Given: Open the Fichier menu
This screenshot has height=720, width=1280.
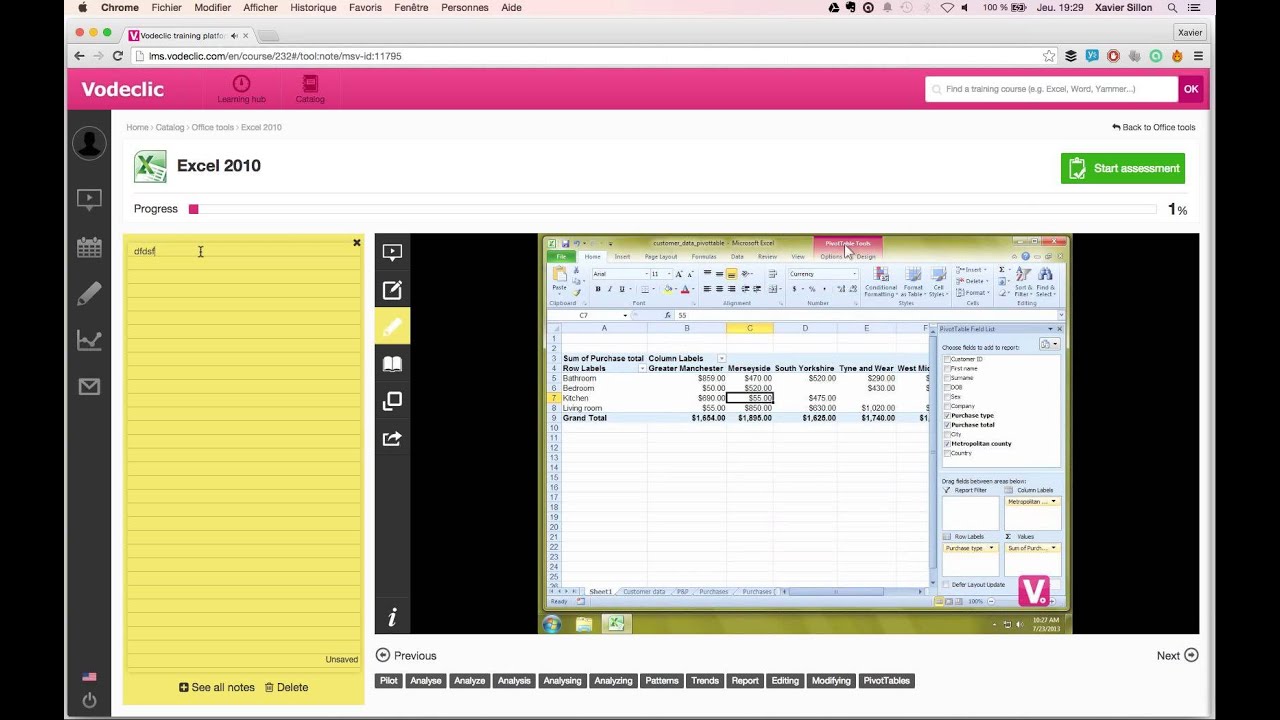Looking at the screenshot, I should 166,7.
